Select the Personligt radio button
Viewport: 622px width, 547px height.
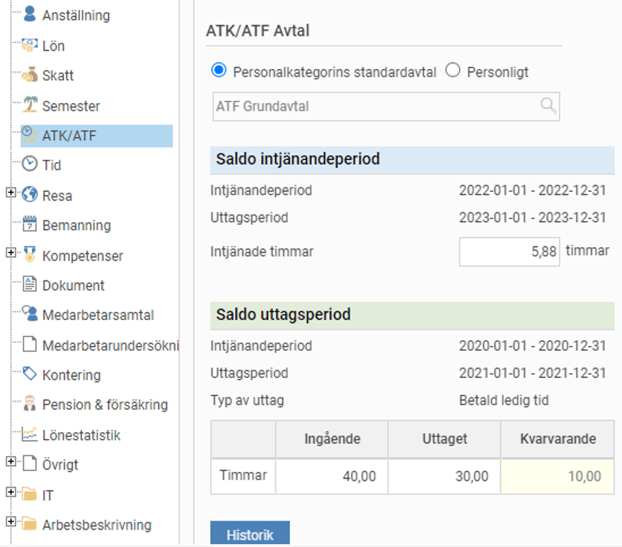click(x=452, y=71)
